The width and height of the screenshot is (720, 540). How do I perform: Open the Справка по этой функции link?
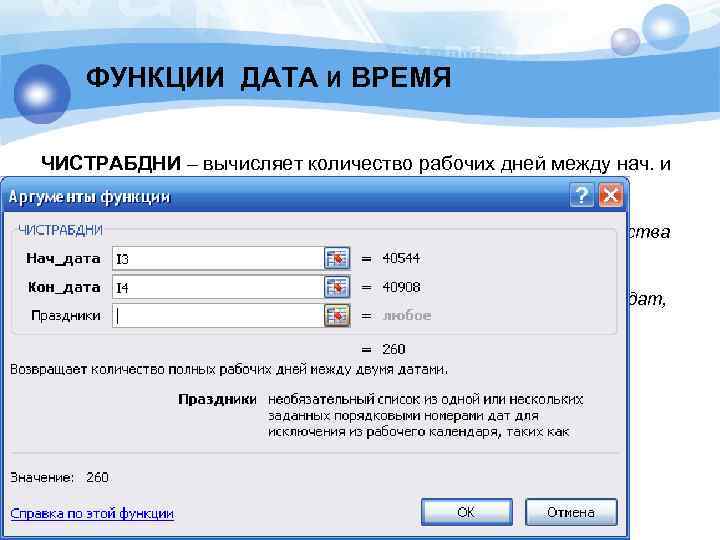pyautogui.click(x=92, y=513)
